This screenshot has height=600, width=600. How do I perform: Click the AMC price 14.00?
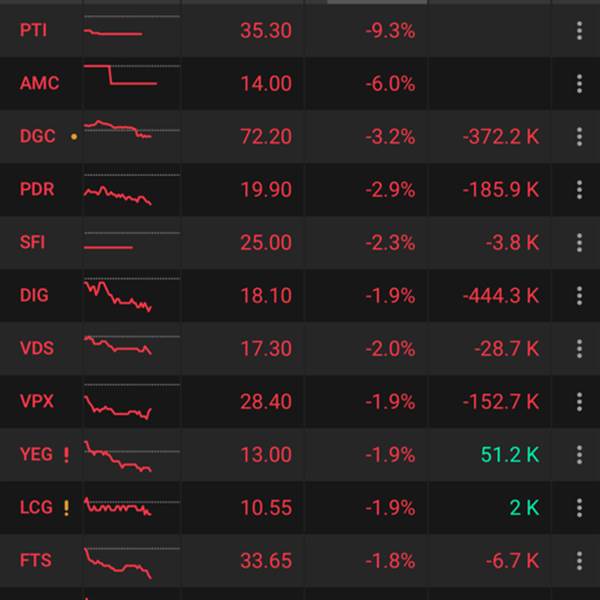coord(266,84)
